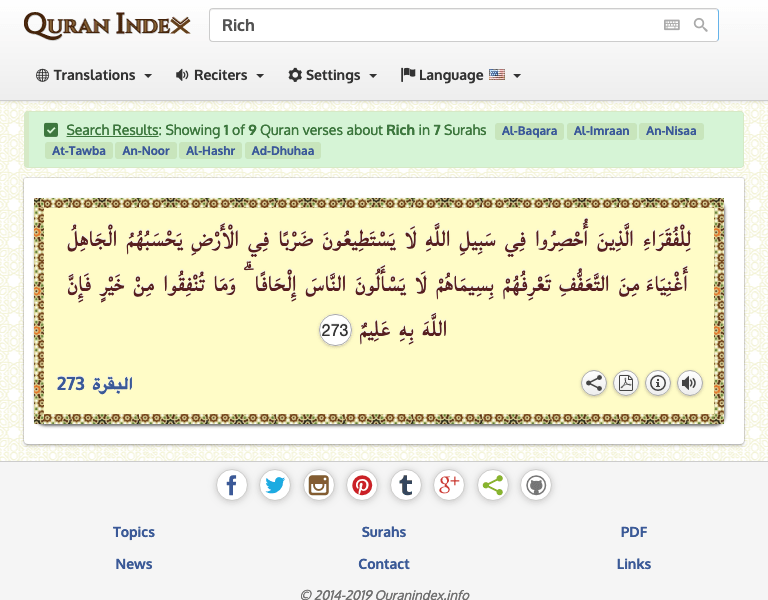Click the GitHub icon in footer

536,486
